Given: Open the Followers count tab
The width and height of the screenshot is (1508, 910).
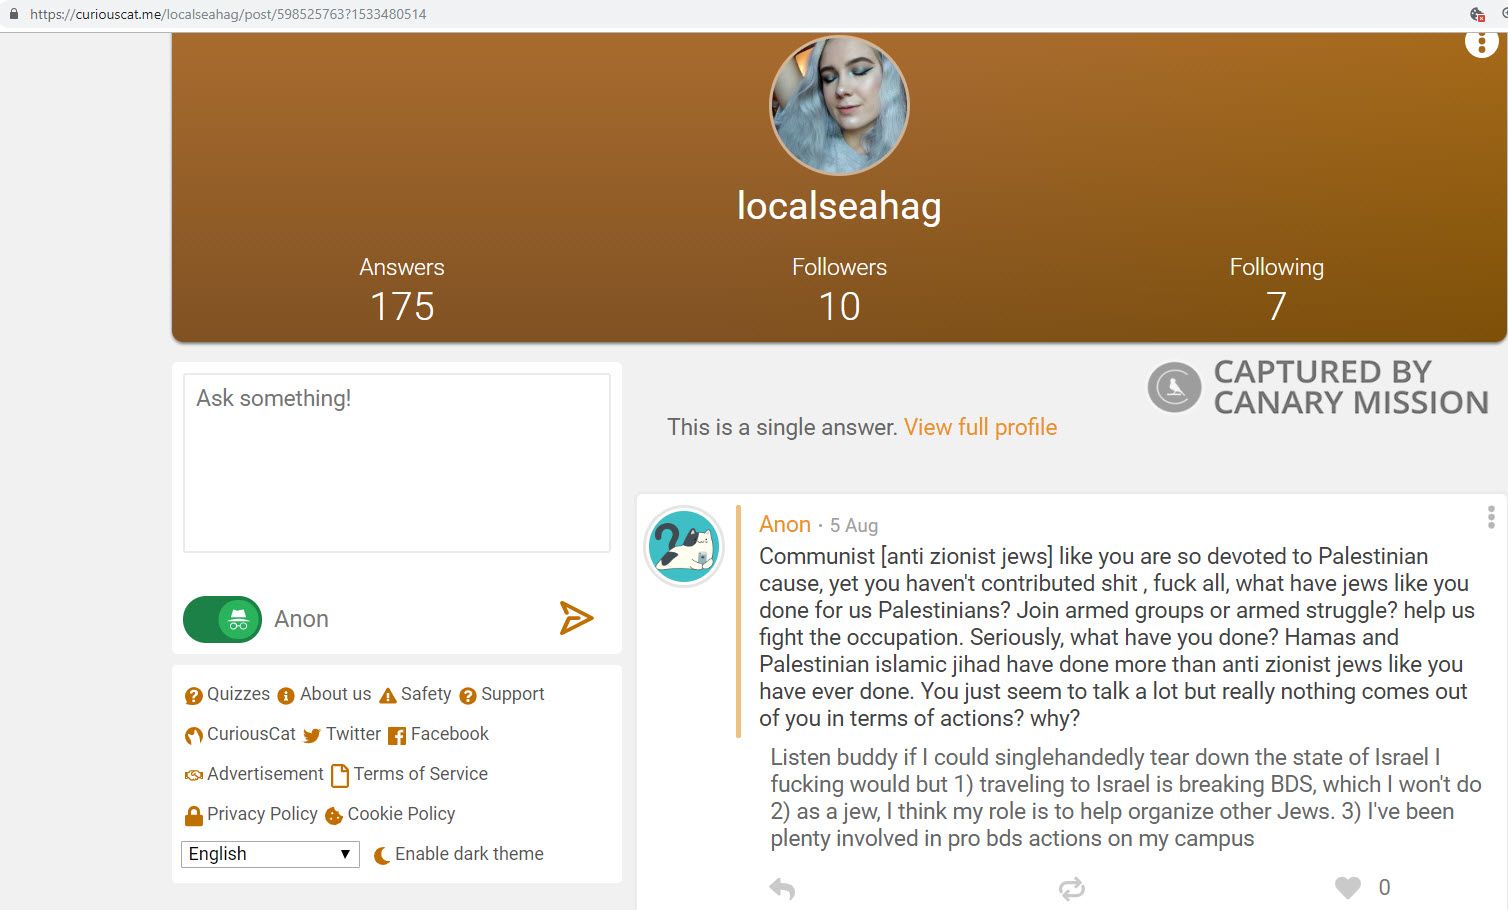Looking at the screenshot, I should [839, 288].
